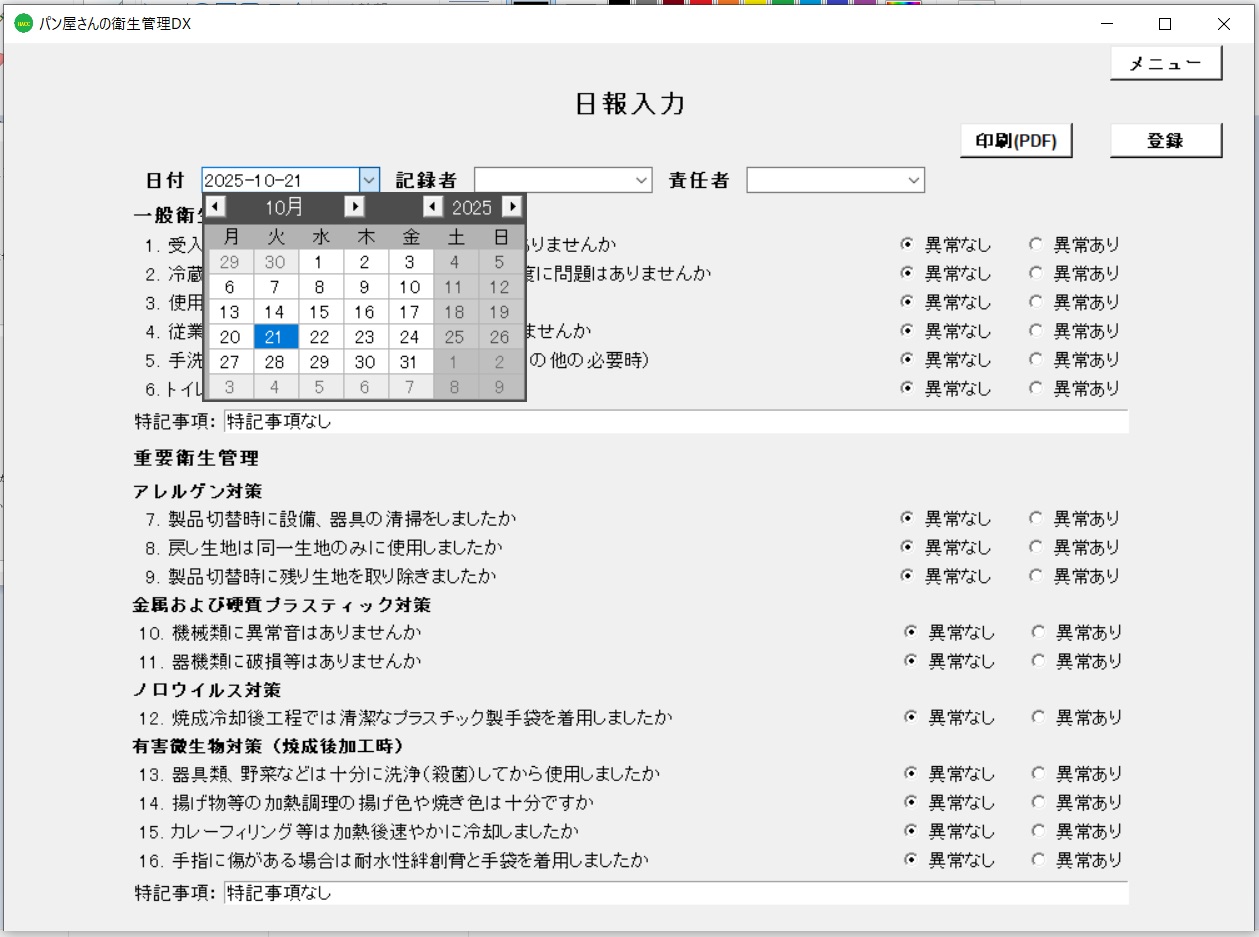Expand the 責任者 dropdown
The height and width of the screenshot is (937, 1259).
[913, 180]
